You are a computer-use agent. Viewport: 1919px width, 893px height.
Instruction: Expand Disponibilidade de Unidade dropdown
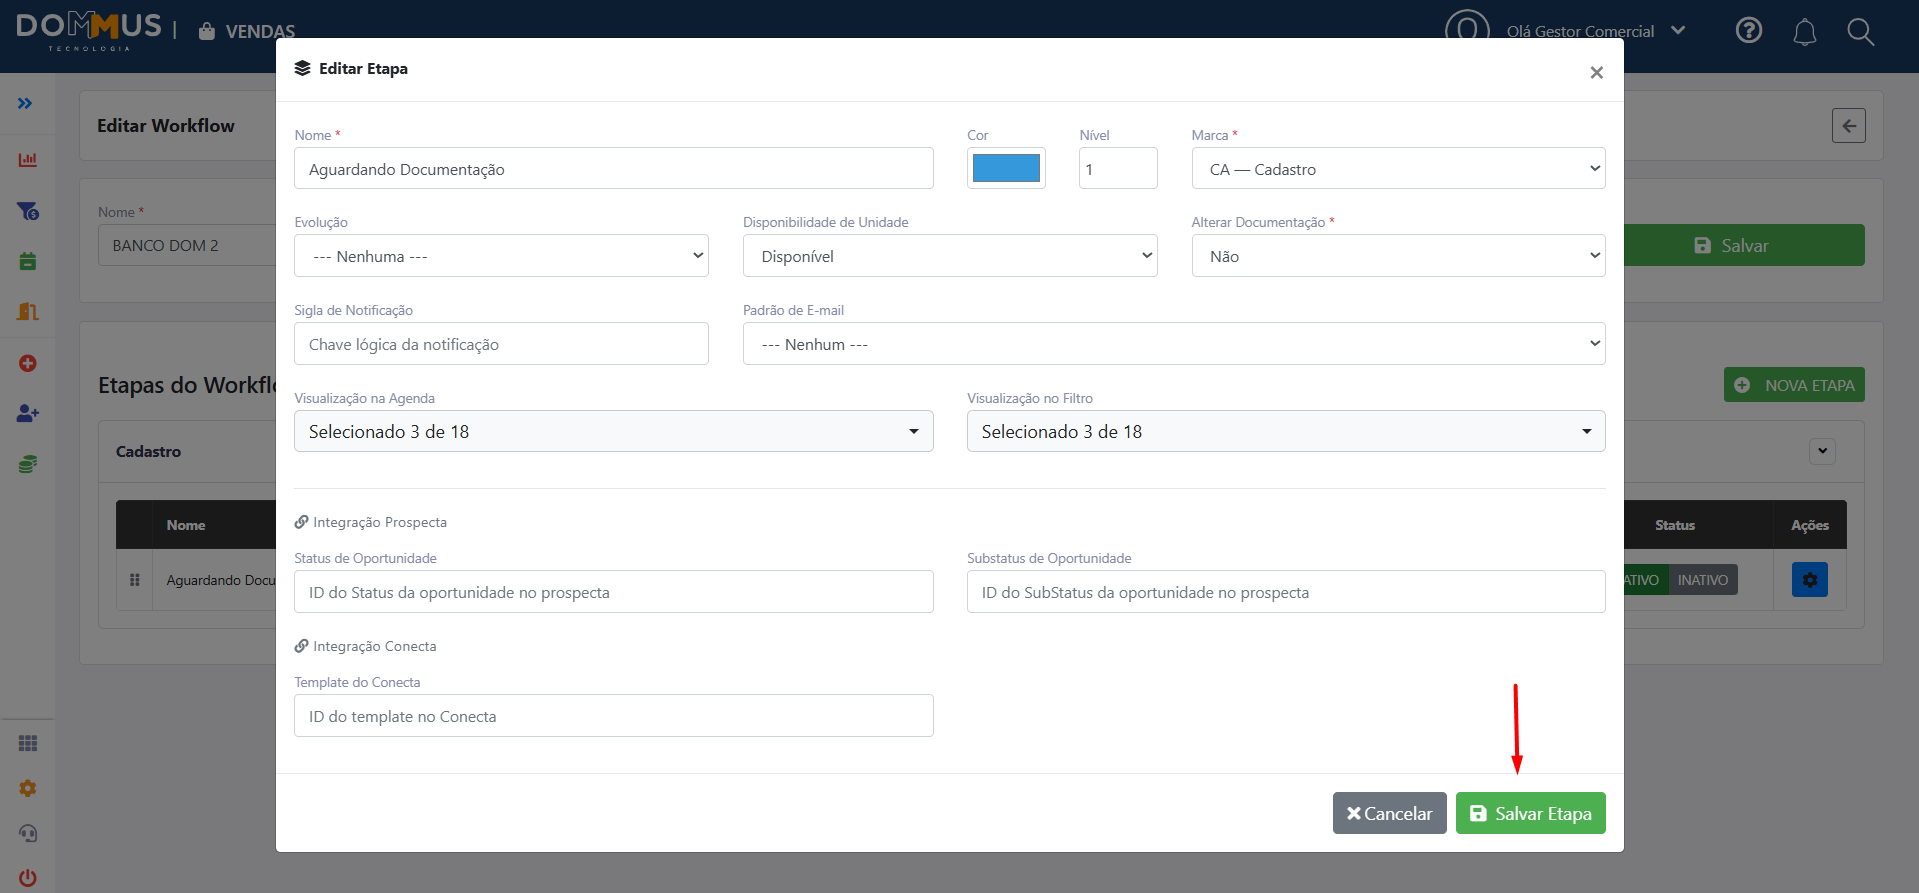950,256
